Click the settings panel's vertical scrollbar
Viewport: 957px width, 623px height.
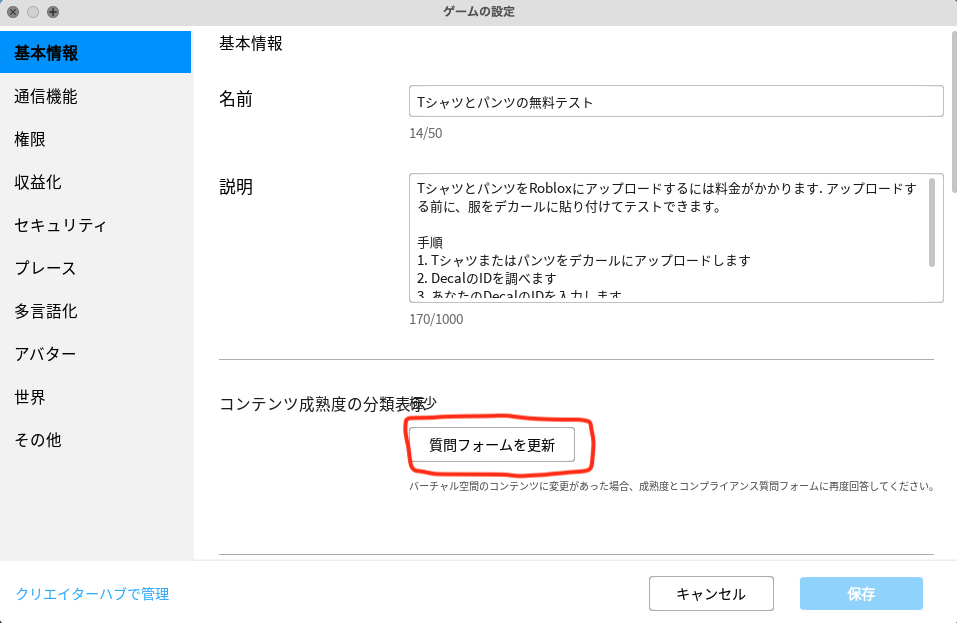(x=951, y=110)
